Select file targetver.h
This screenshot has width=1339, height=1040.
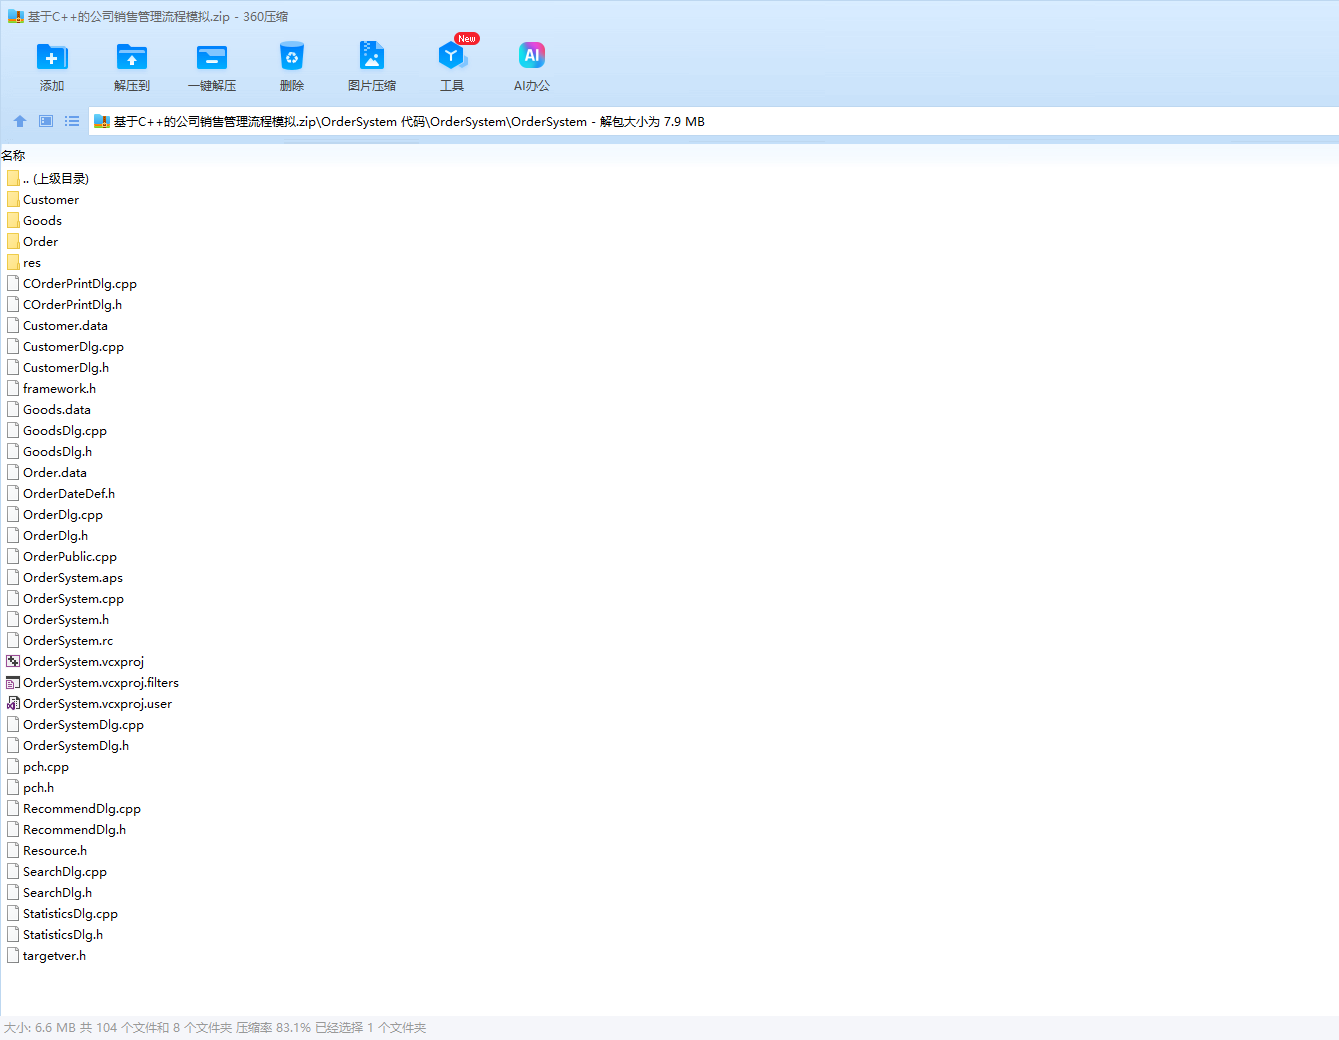(x=47, y=955)
